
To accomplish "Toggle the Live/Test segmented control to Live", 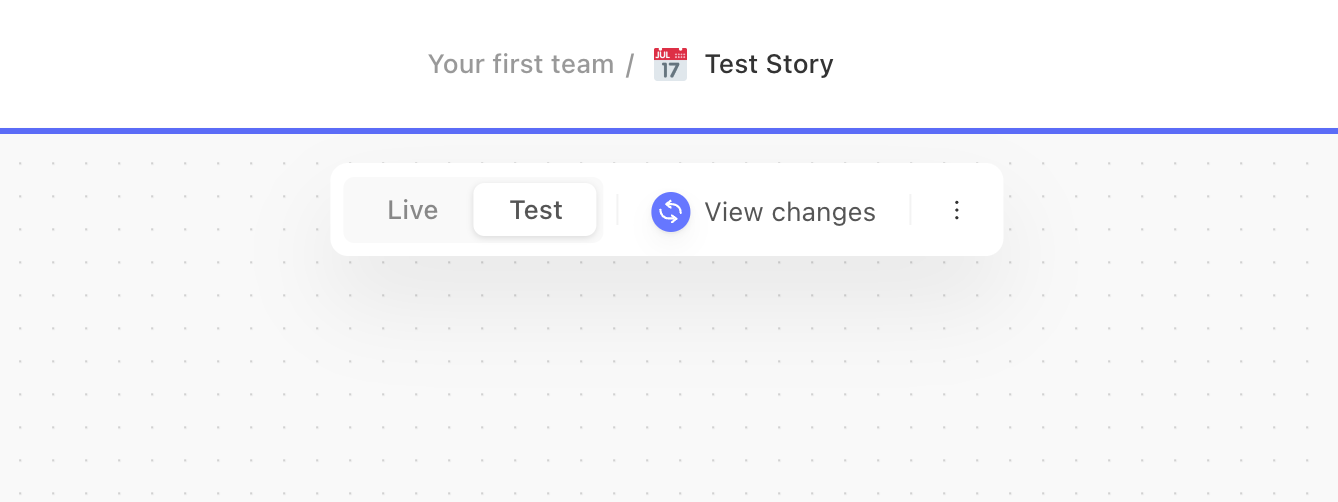I will click(x=413, y=210).
